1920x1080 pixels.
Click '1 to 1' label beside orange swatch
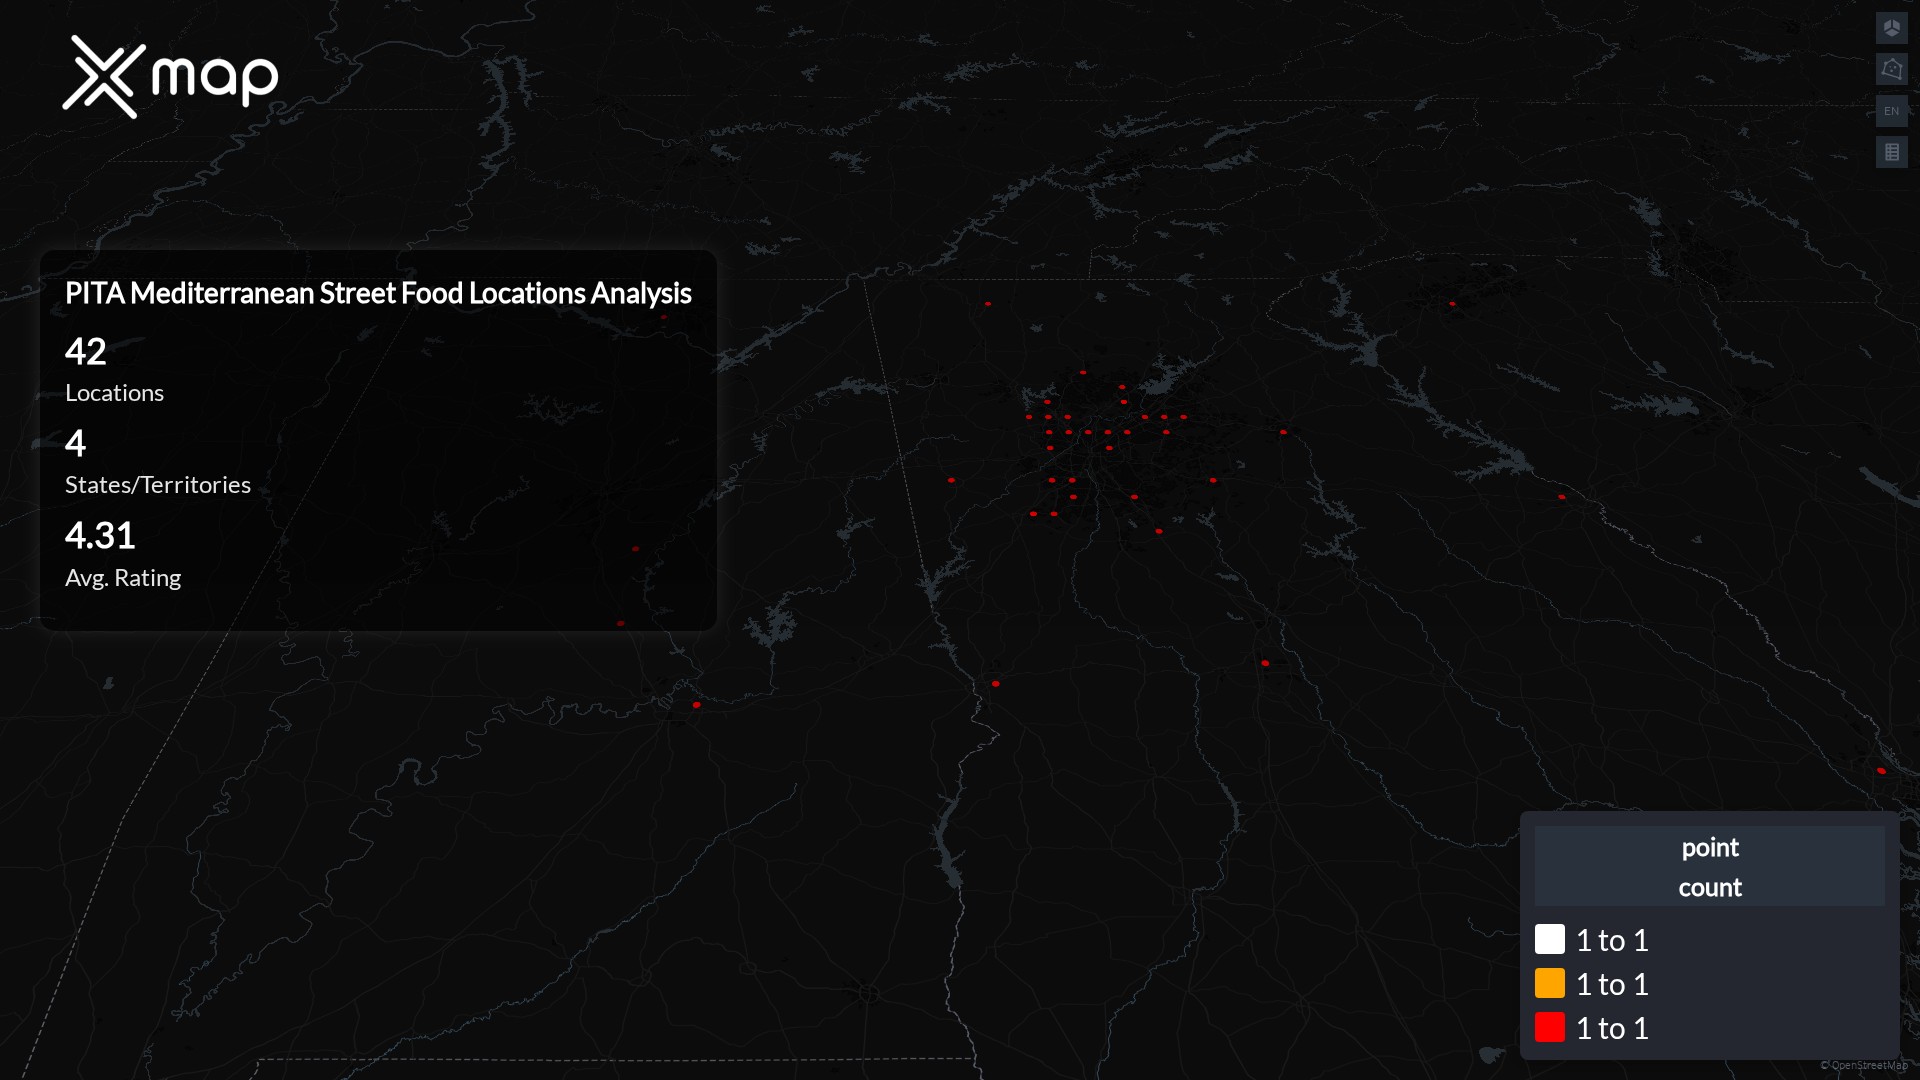pos(1612,984)
